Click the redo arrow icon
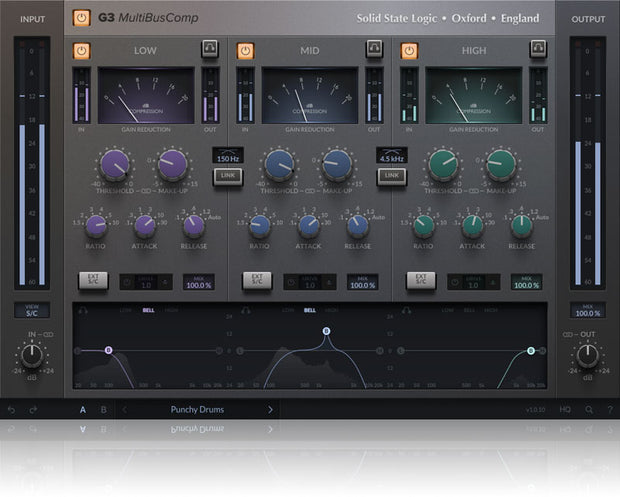This screenshot has height=497, width=620. [x=34, y=410]
